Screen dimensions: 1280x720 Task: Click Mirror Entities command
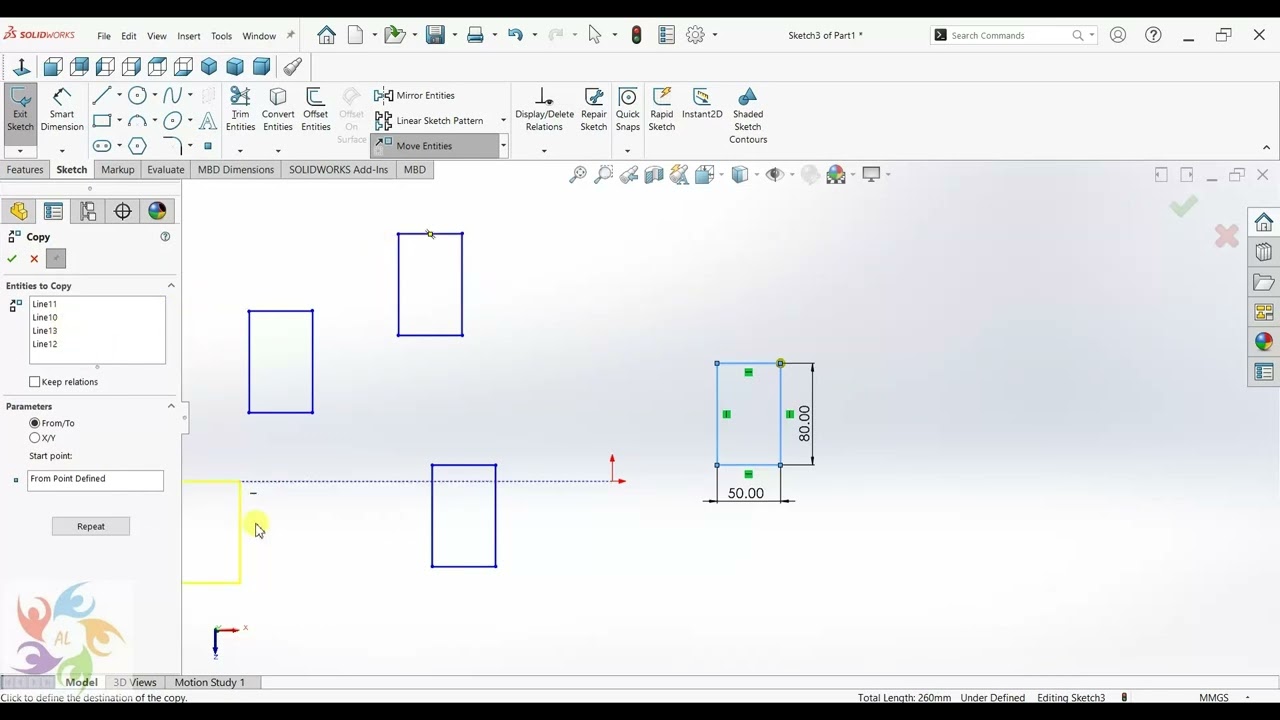415,95
